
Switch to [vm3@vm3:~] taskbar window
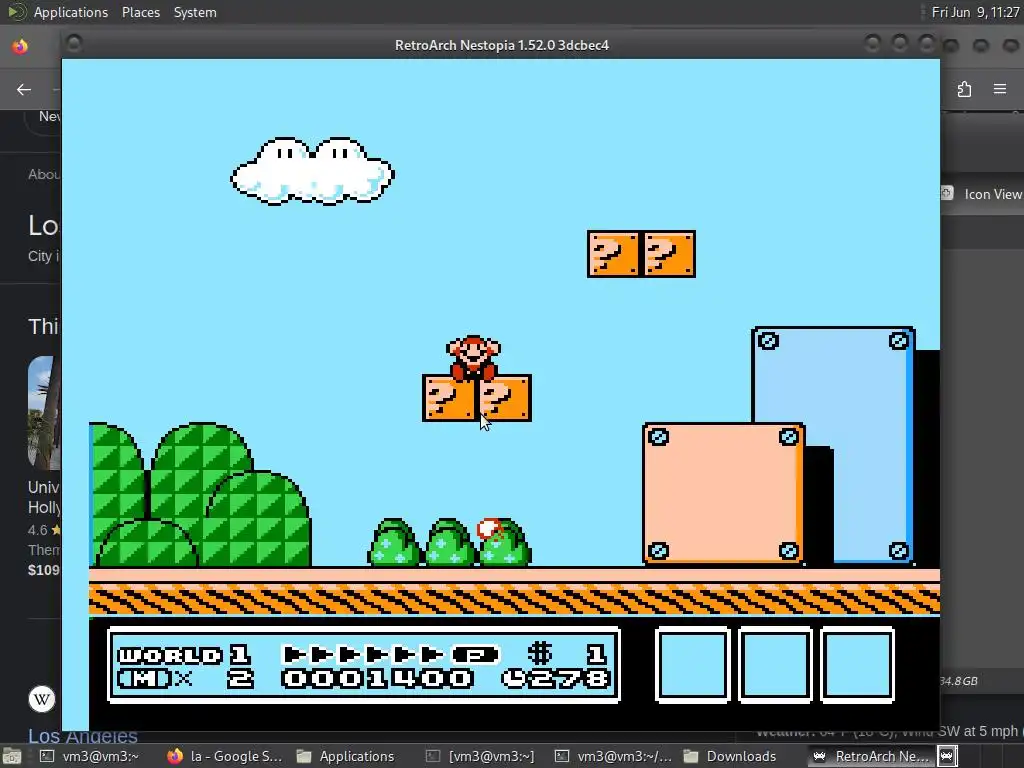click(480, 756)
